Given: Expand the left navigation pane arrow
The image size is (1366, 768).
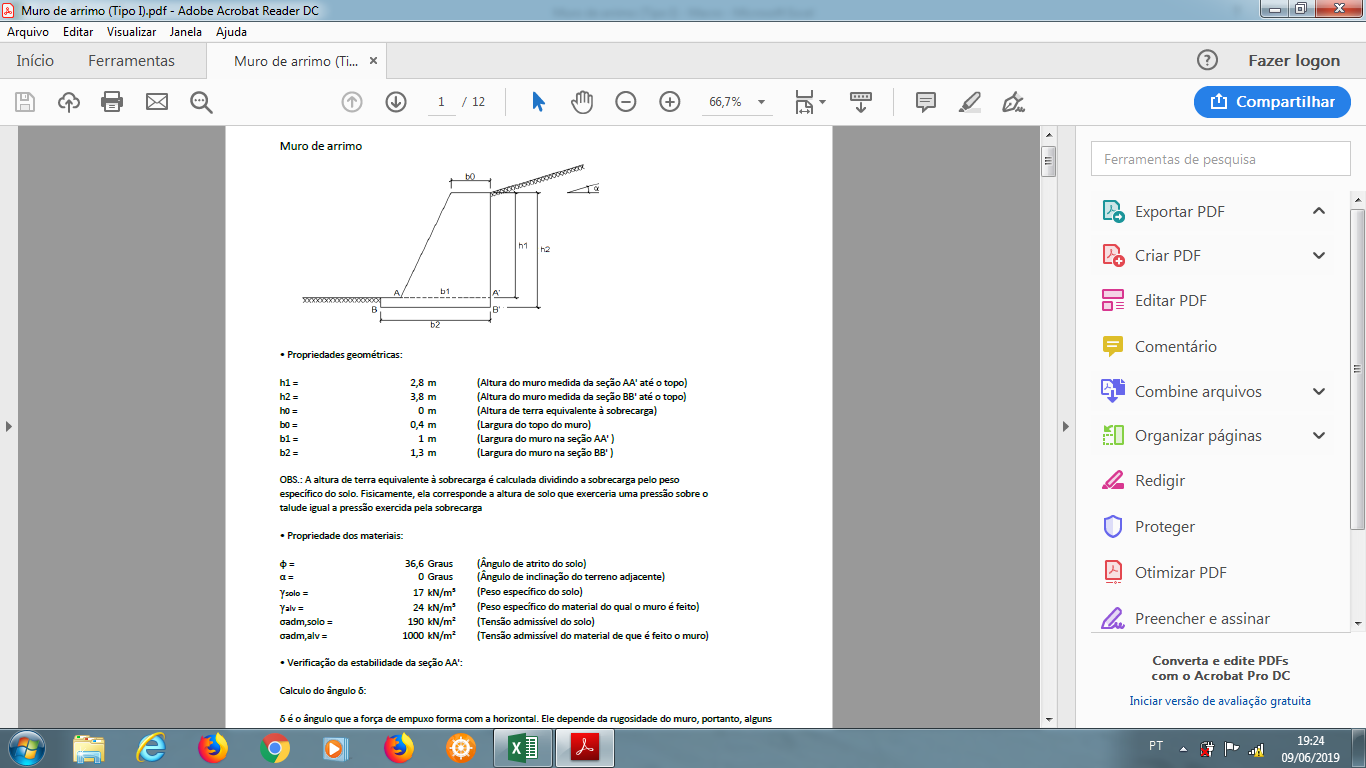Looking at the screenshot, I should tap(9, 426).
